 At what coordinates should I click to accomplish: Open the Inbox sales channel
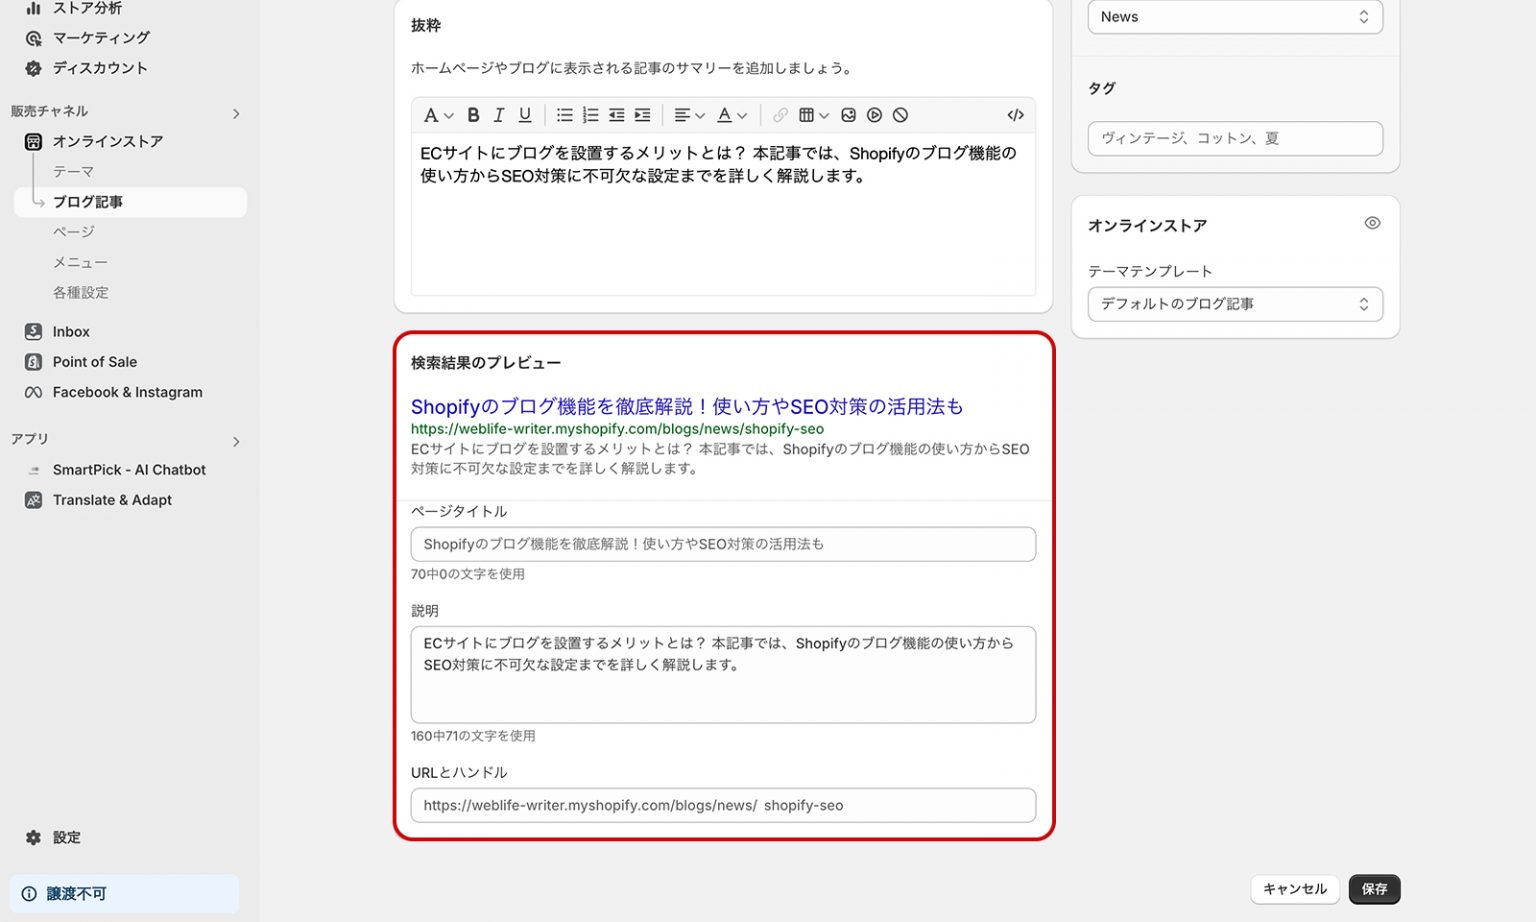coord(70,331)
